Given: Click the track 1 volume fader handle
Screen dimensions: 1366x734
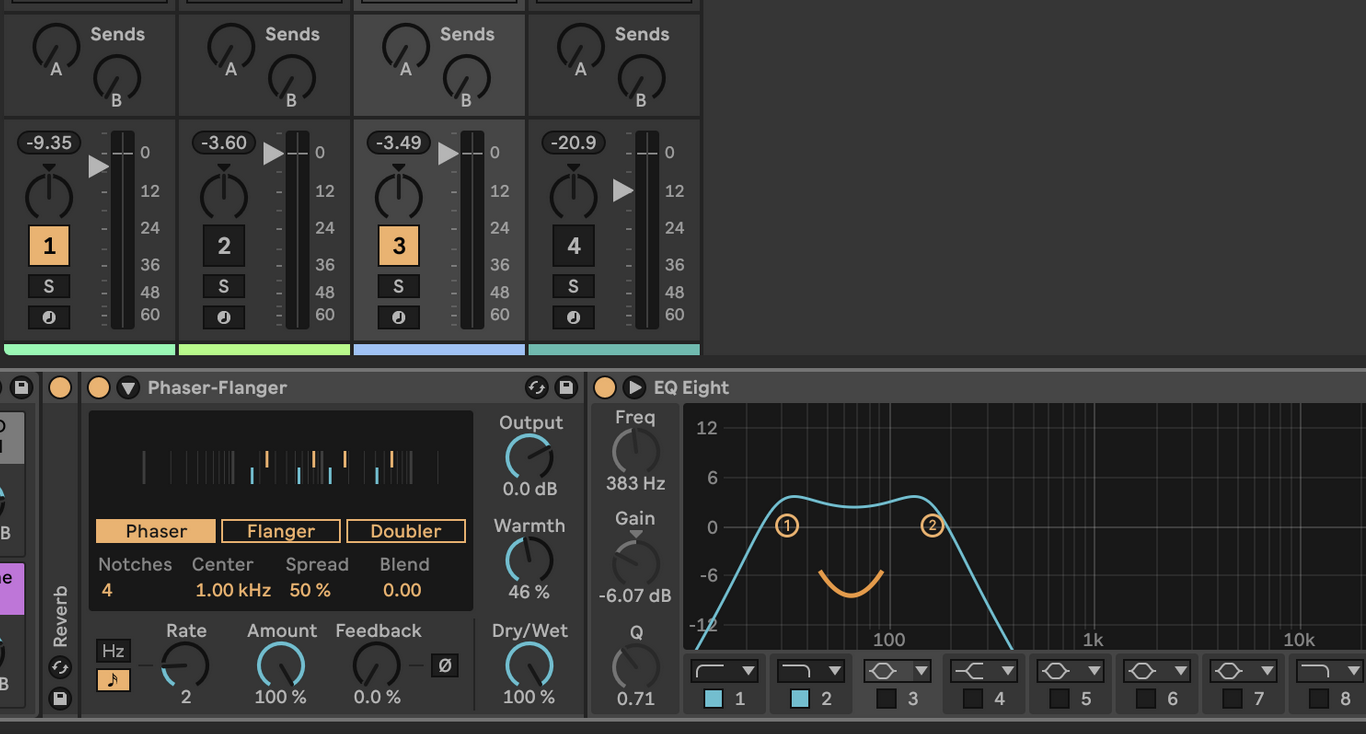Looking at the screenshot, I should tap(98, 166).
